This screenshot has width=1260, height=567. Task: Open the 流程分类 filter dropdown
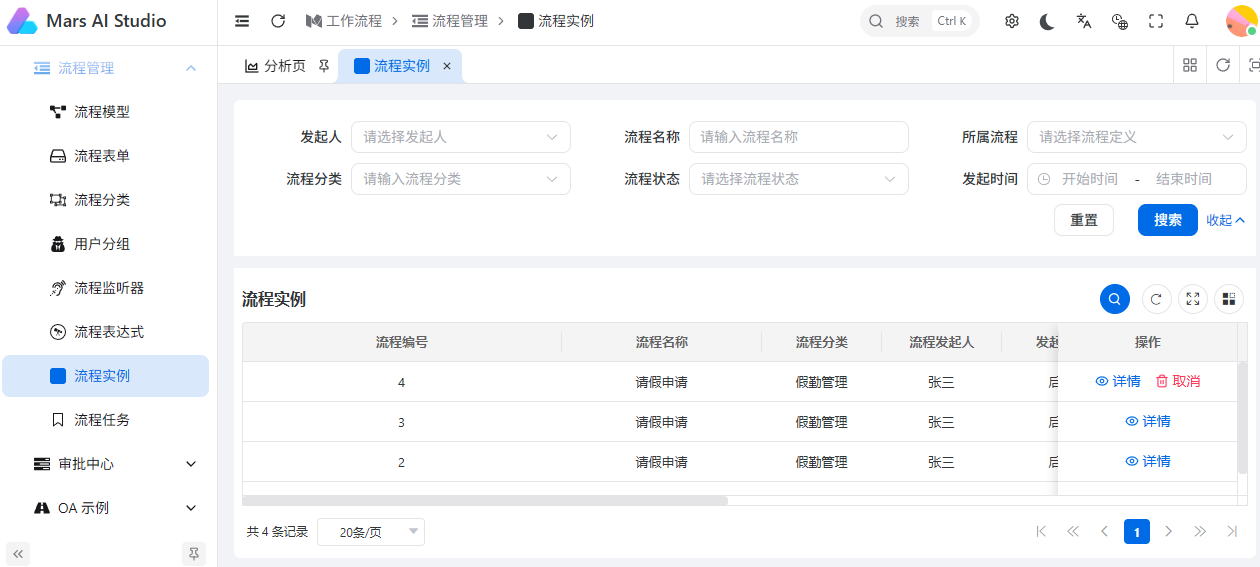[x=461, y=179]
